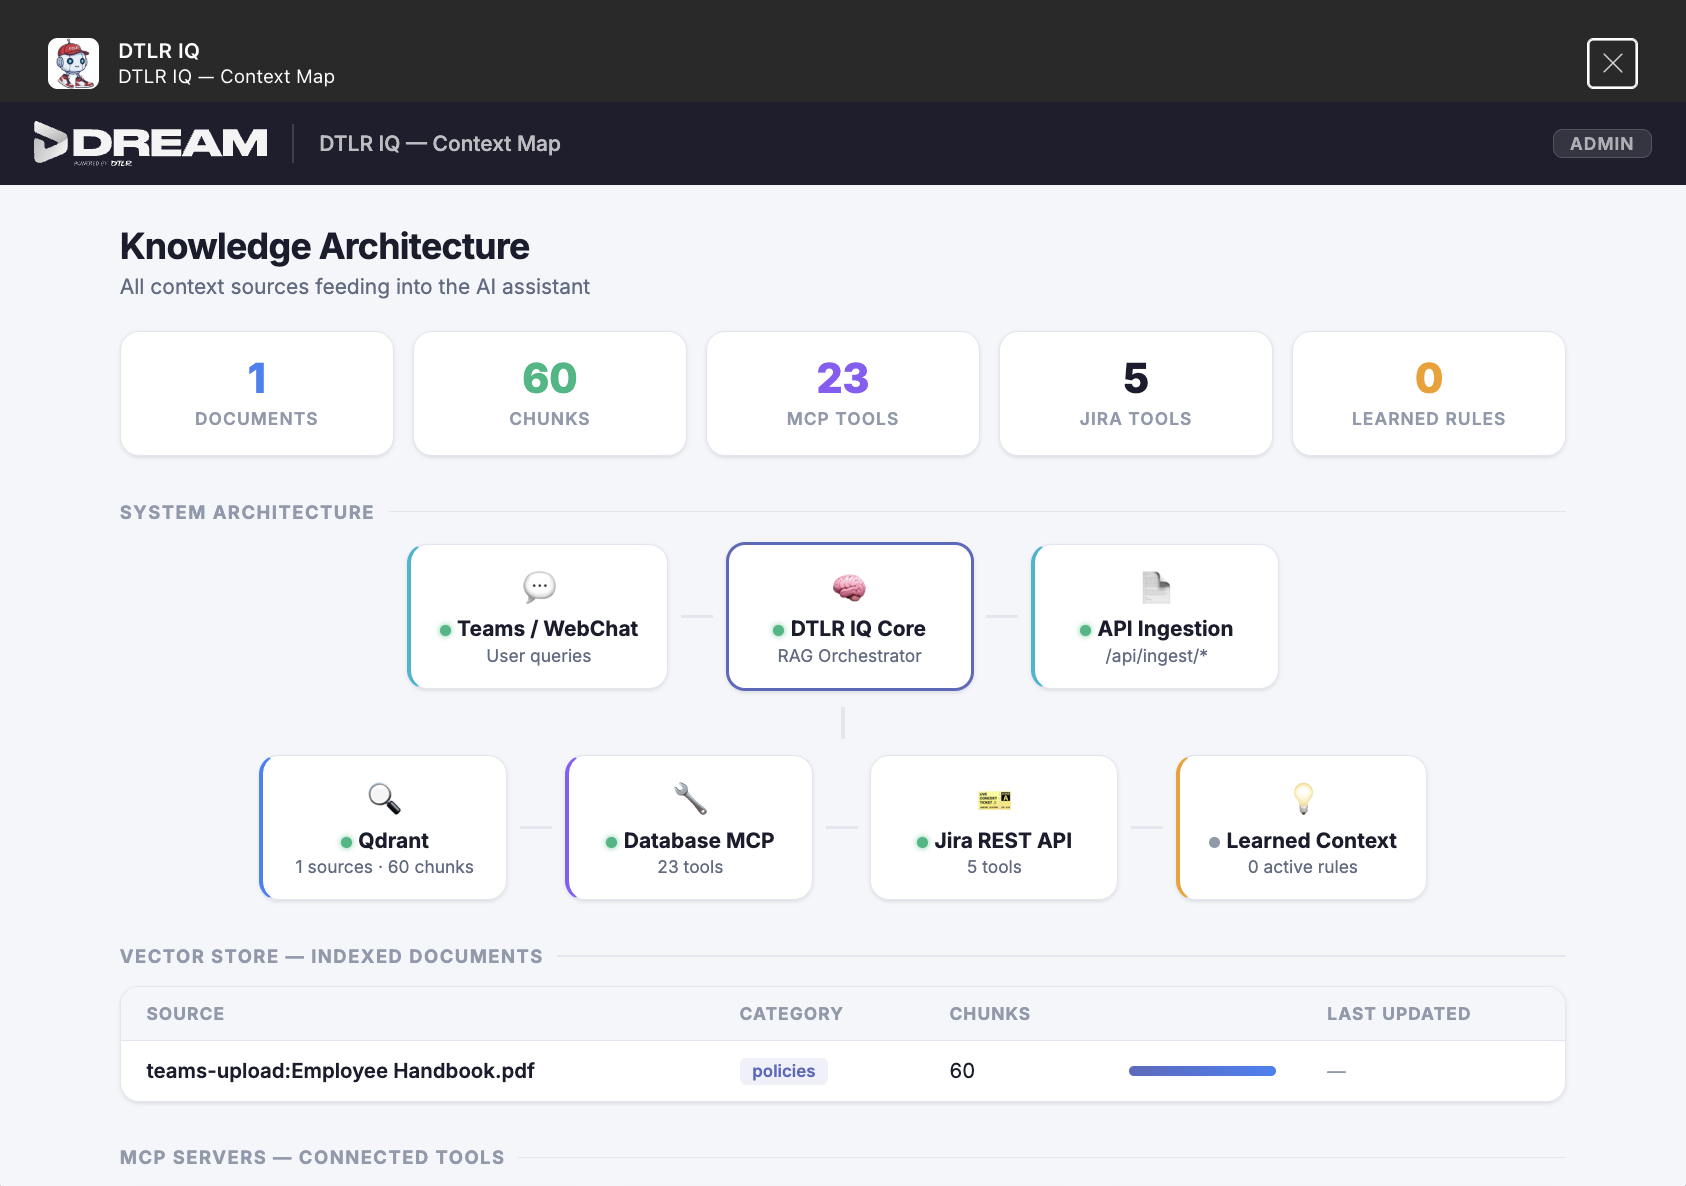Image resolution: width=1686 pixels, height=1186 pixels.
Task: Click the 'RAG Orchestrator' subtitle
Action: [x=849, y=656]
